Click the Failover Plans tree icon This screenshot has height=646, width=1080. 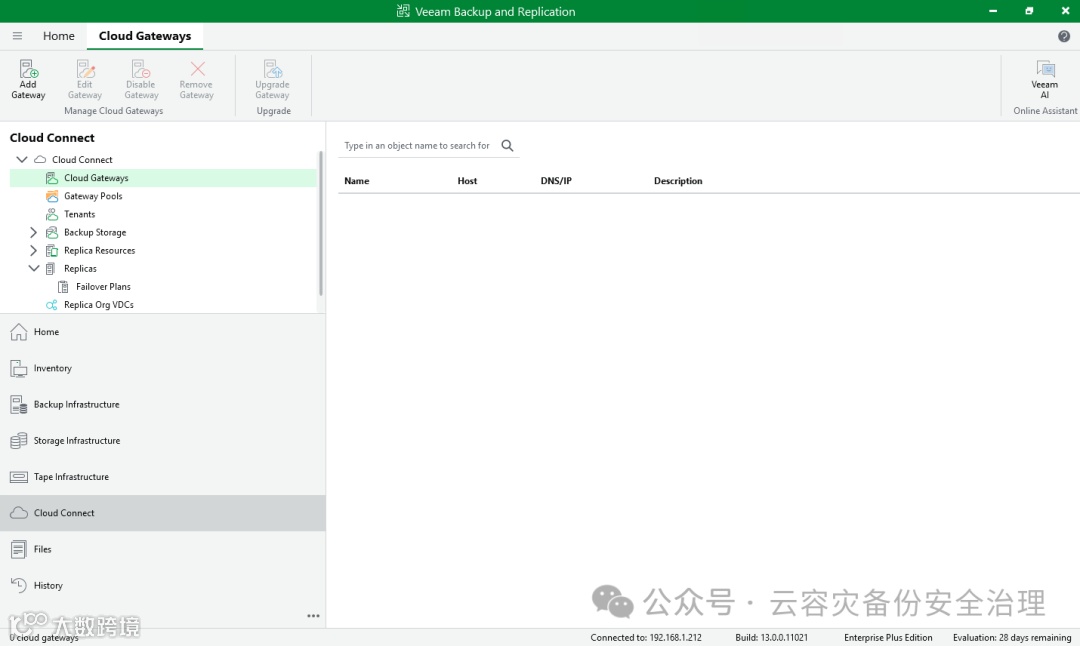coord(63,286)
